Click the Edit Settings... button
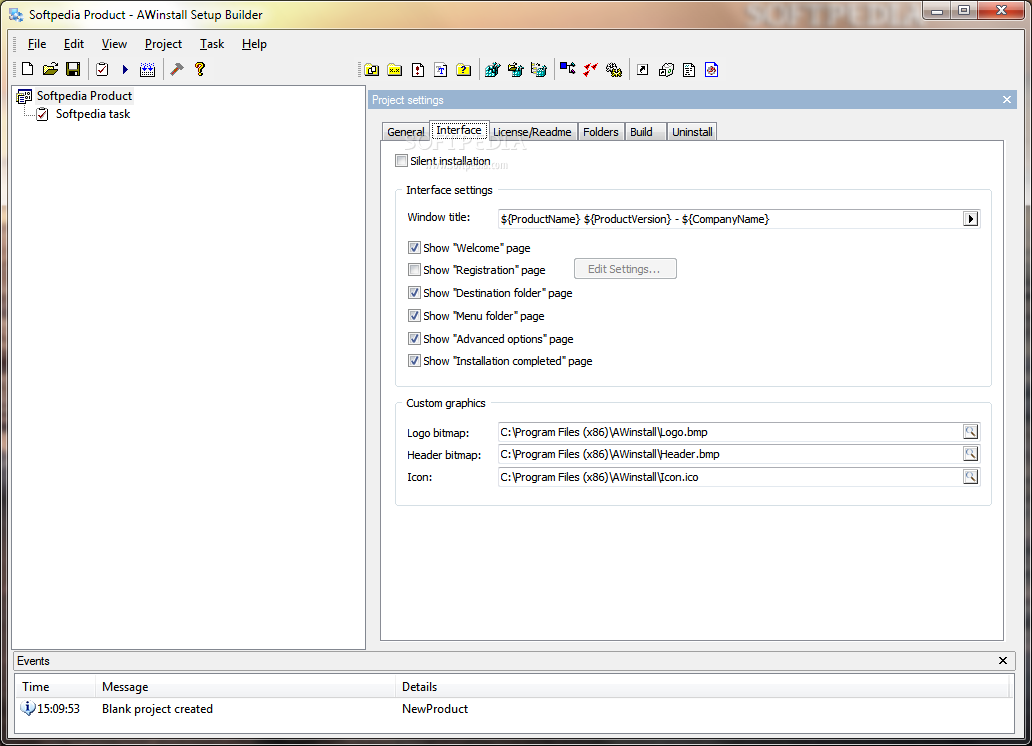The height and width of the screenshot is (746, 1032). pos(625,269)
